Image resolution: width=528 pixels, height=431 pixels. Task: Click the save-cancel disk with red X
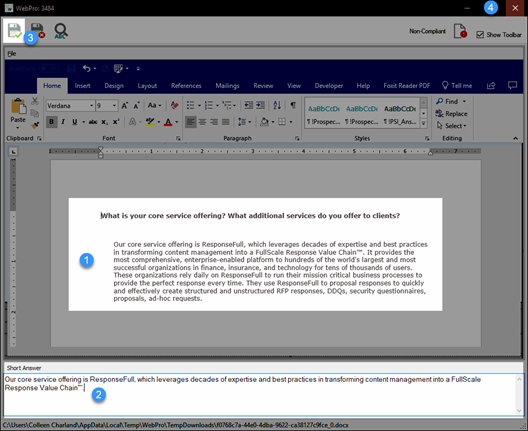click(37, 31)
